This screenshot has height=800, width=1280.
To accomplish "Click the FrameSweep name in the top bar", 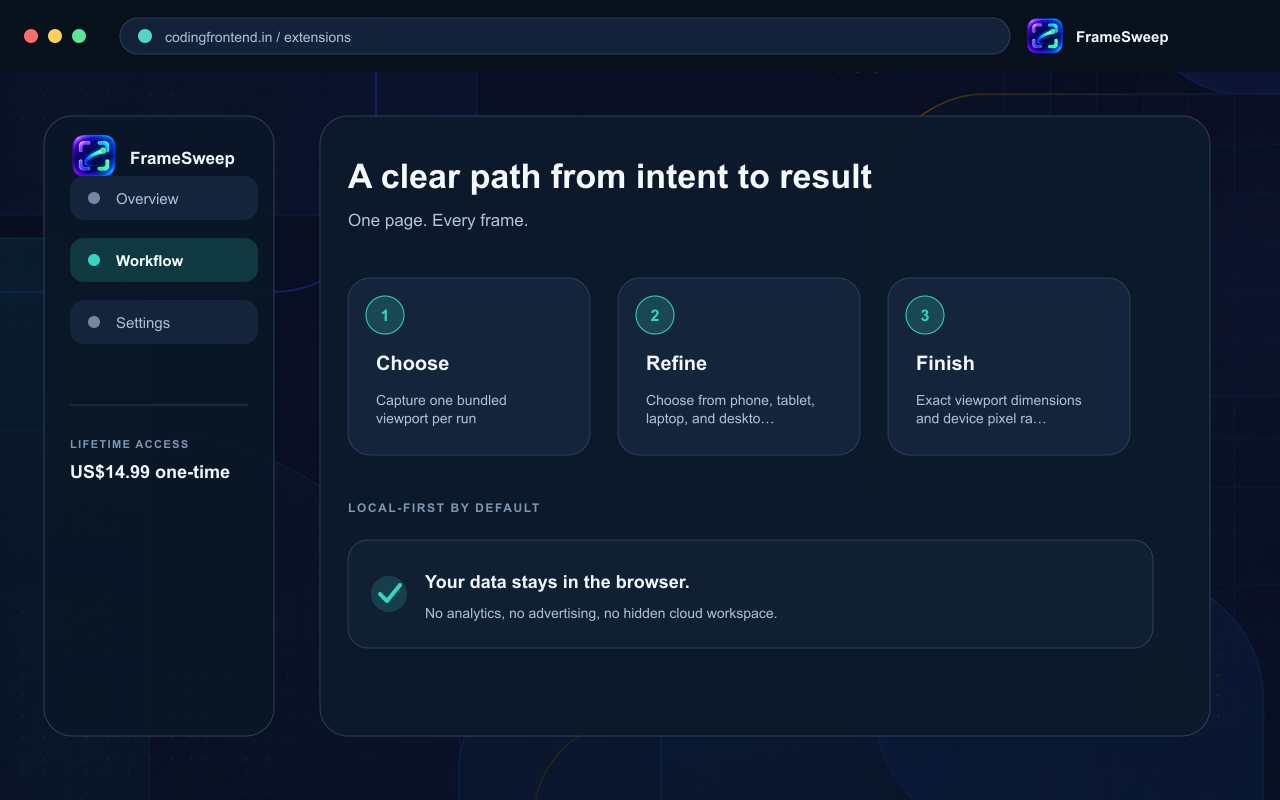I will [x=1122, y=37].
